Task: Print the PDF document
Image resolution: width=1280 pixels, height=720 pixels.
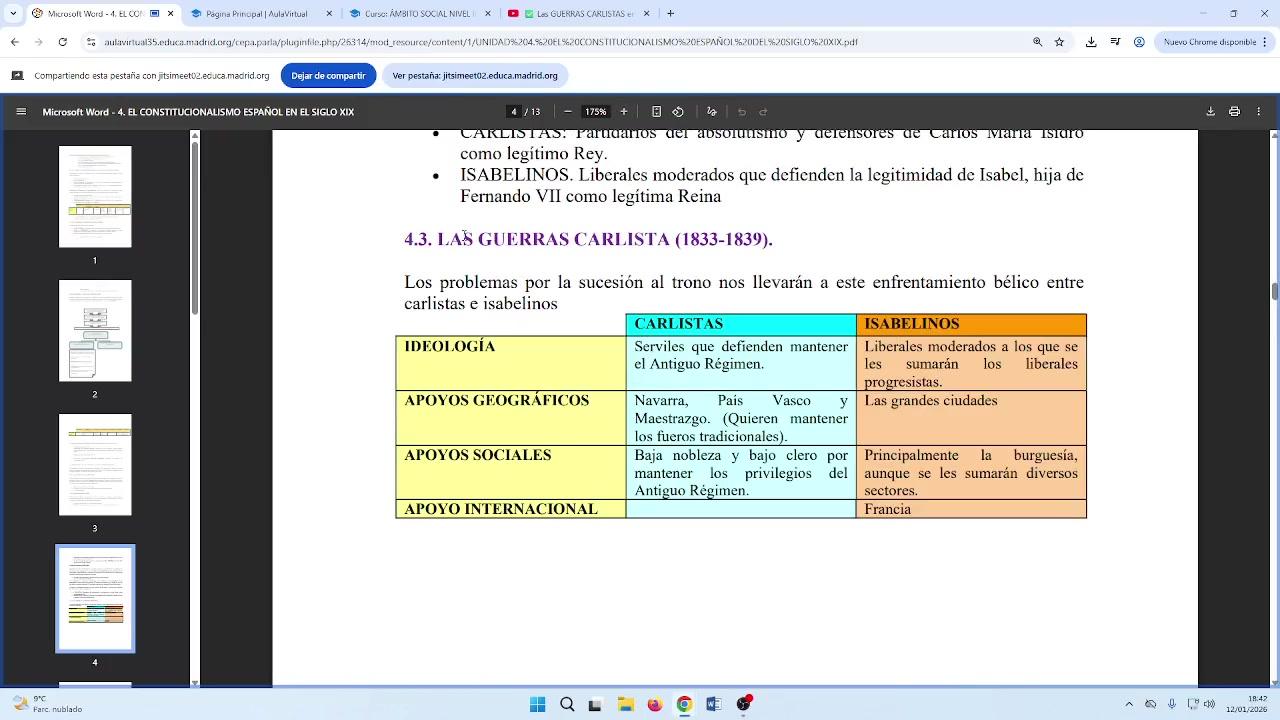Action: [x=1234, y=112]
